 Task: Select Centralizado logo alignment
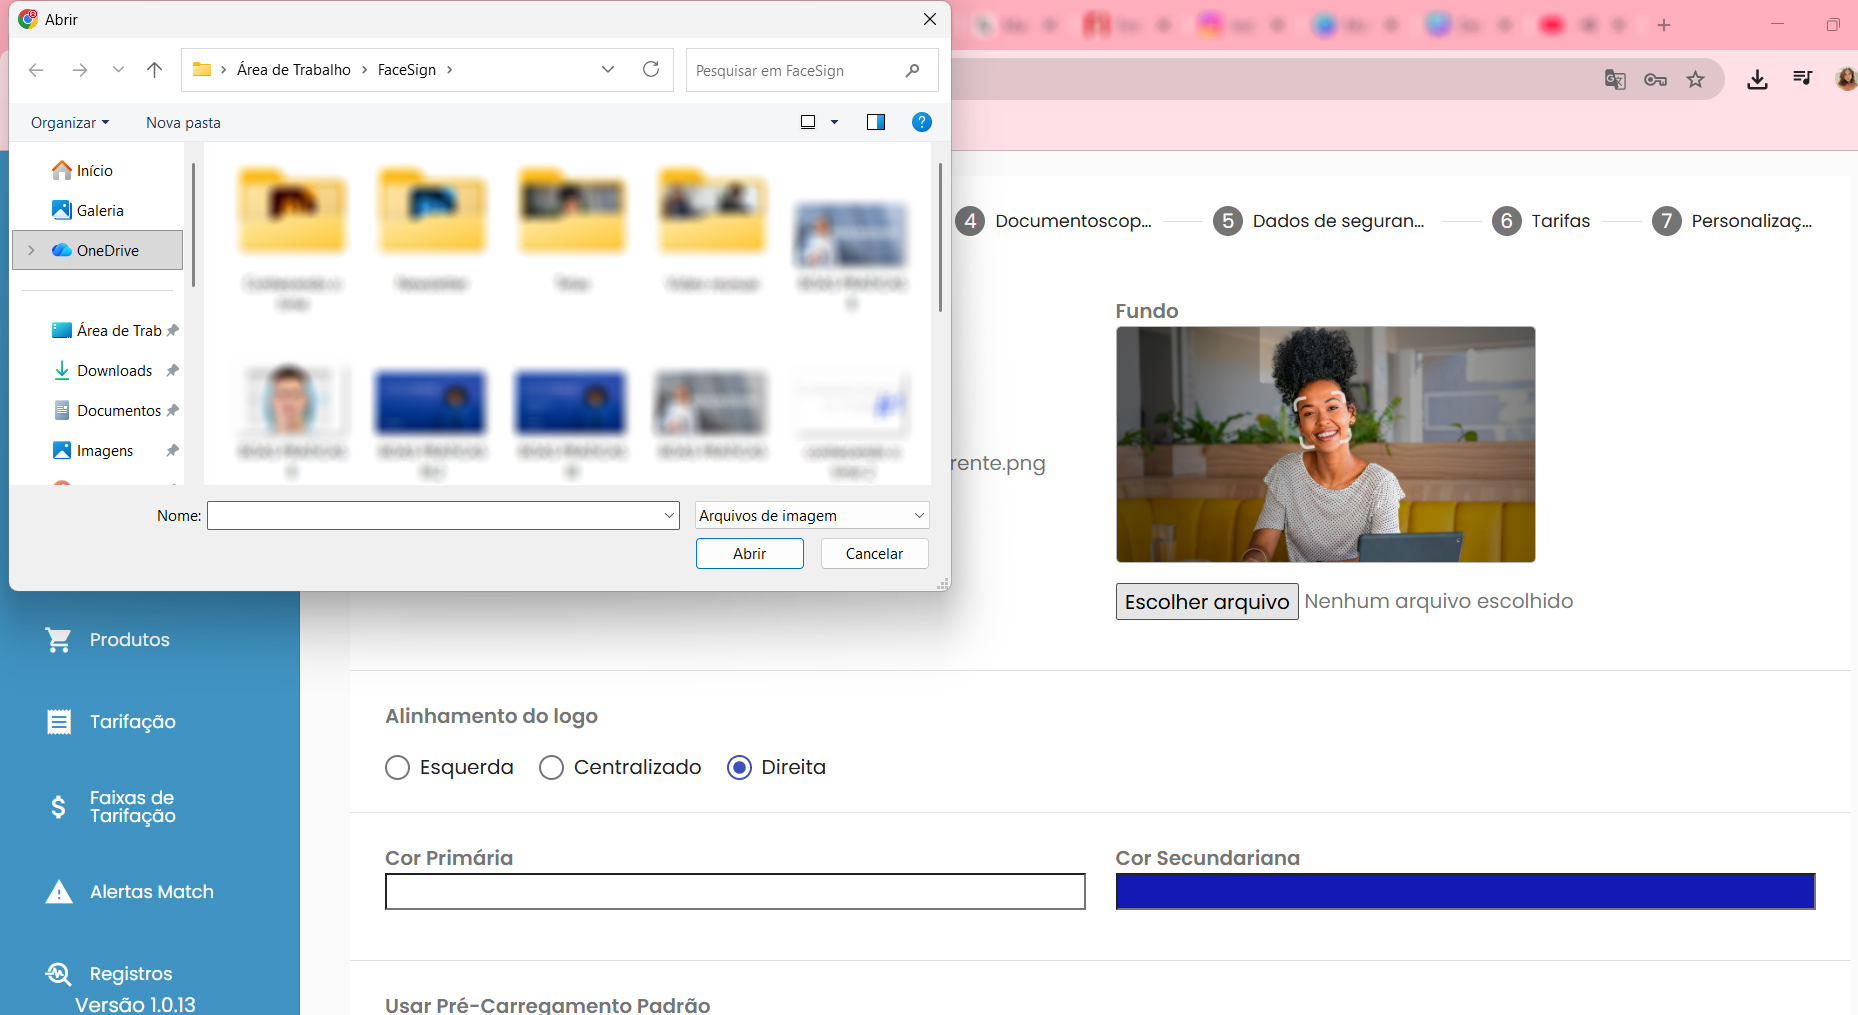pyautogui.click(x=551, y=767)
